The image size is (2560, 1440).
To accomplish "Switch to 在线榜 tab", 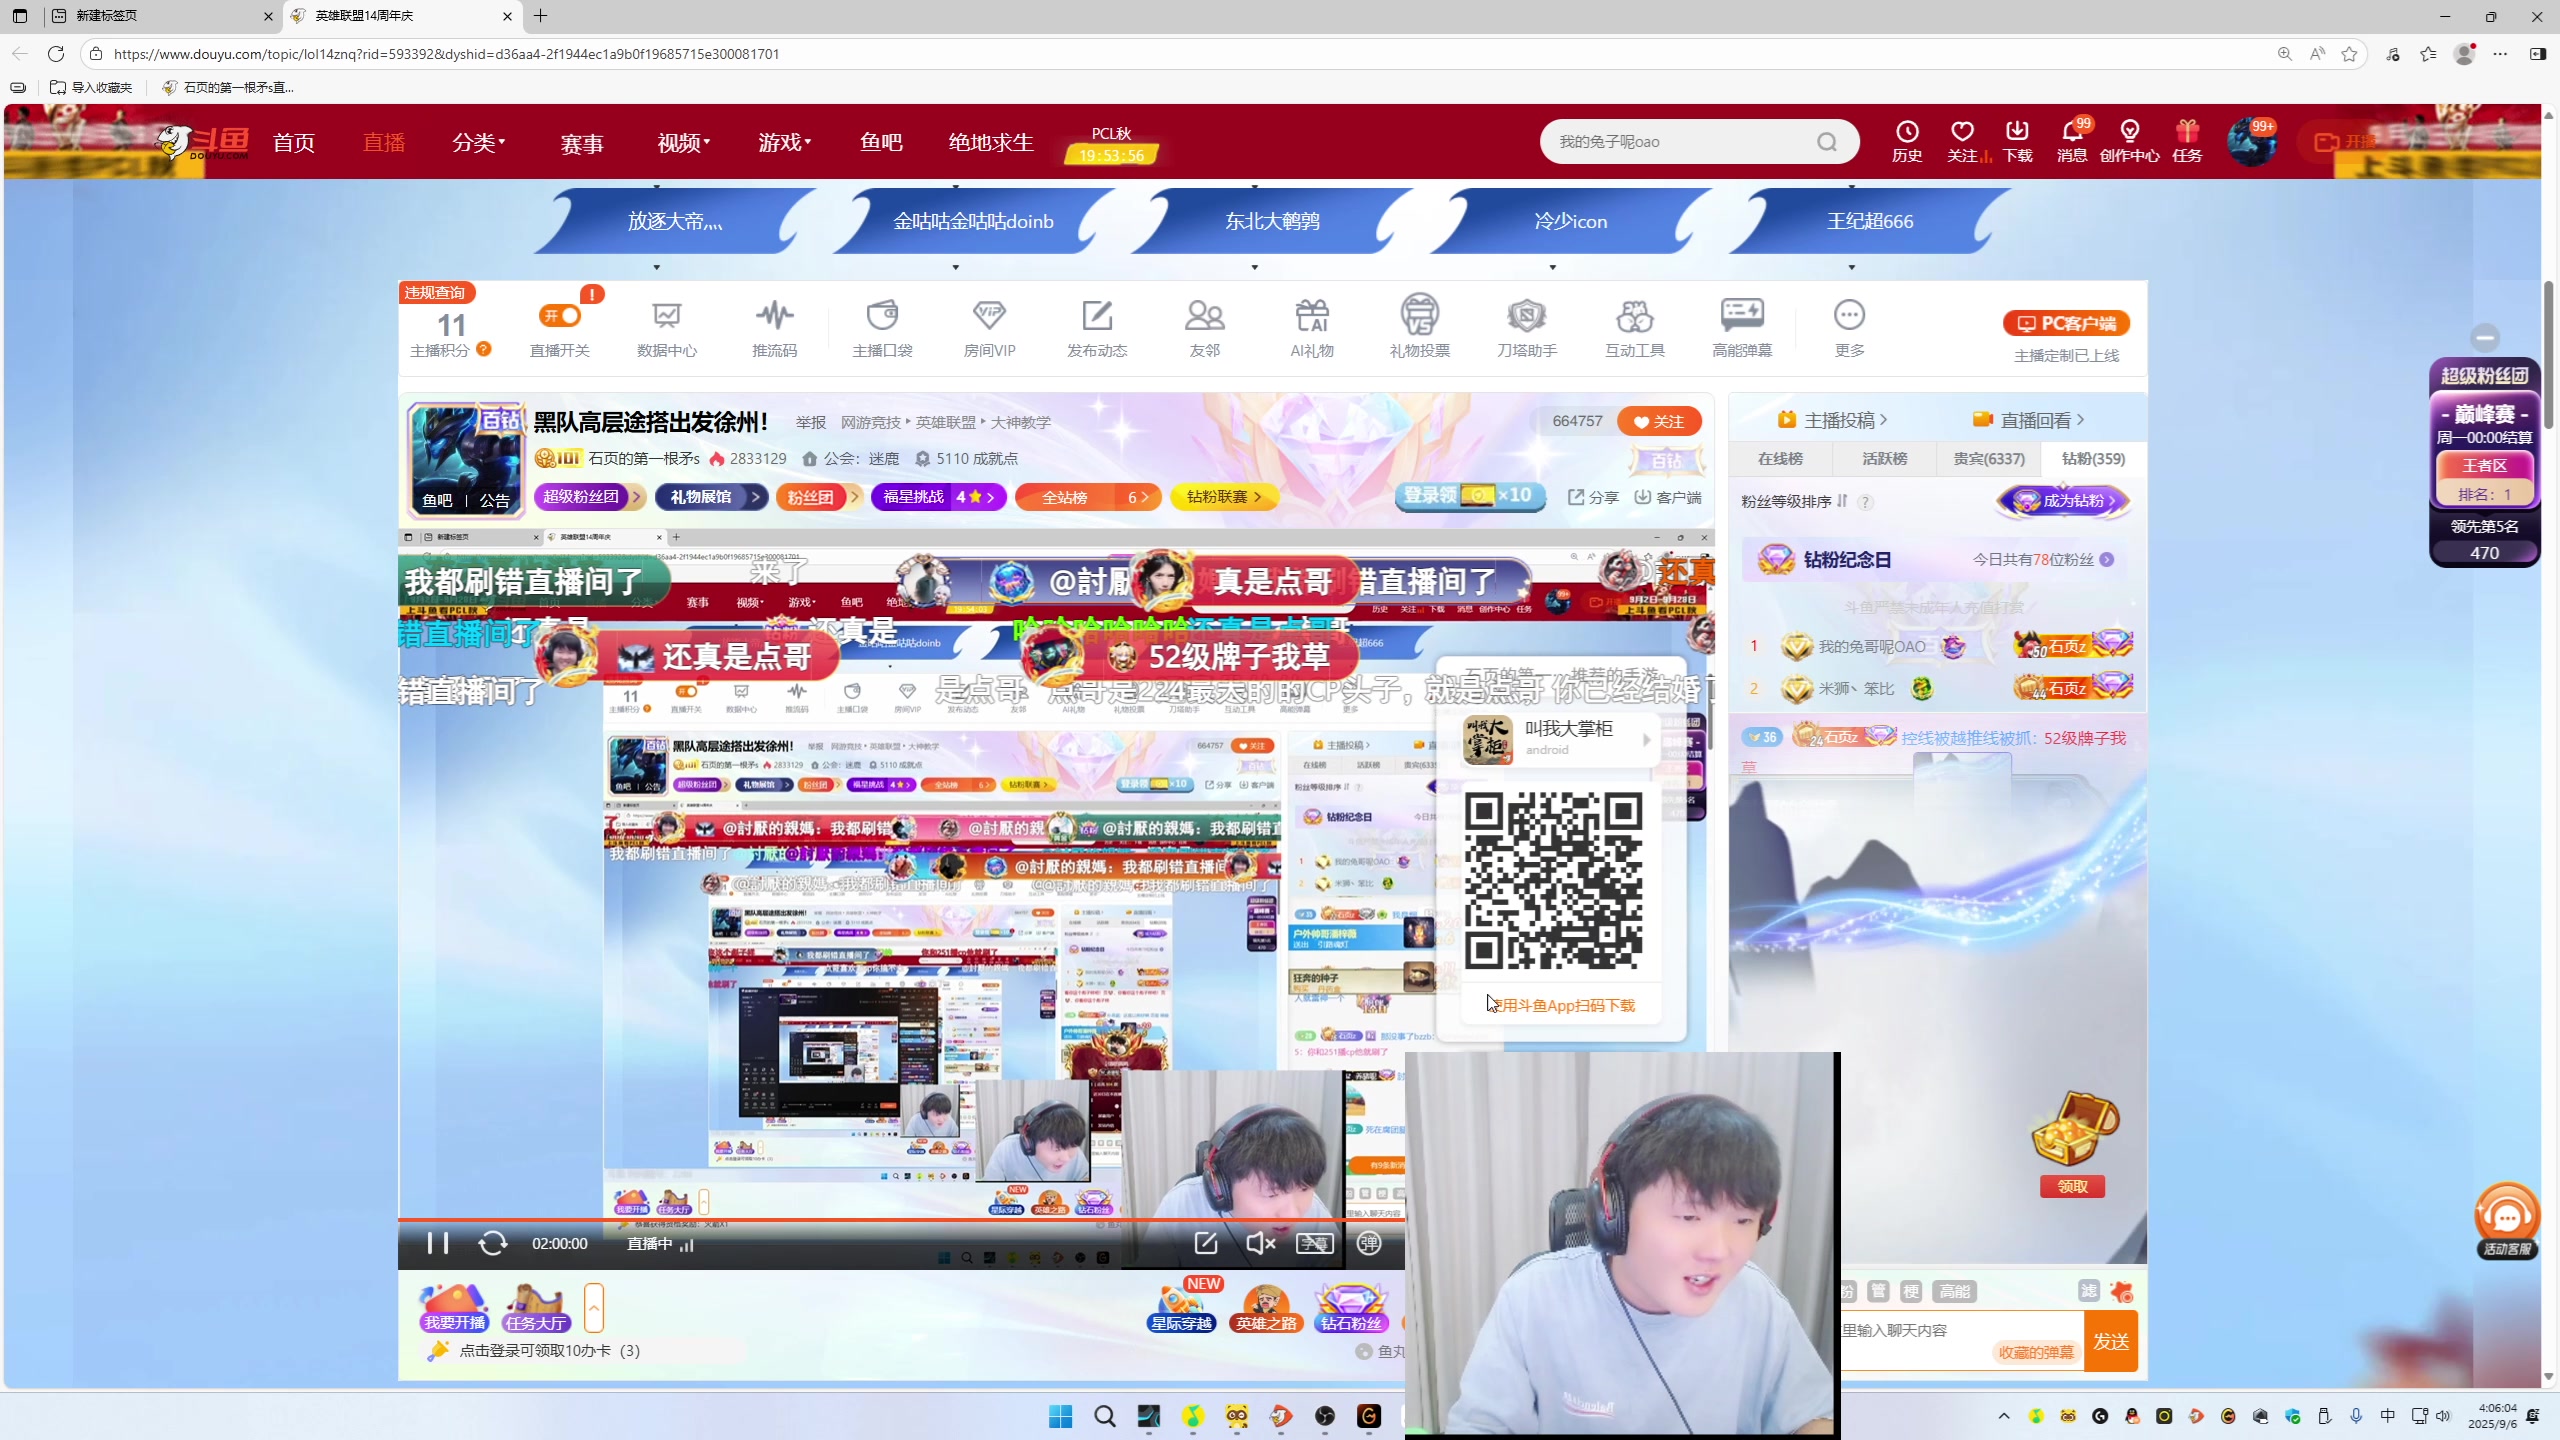I will pos(1780,458).
